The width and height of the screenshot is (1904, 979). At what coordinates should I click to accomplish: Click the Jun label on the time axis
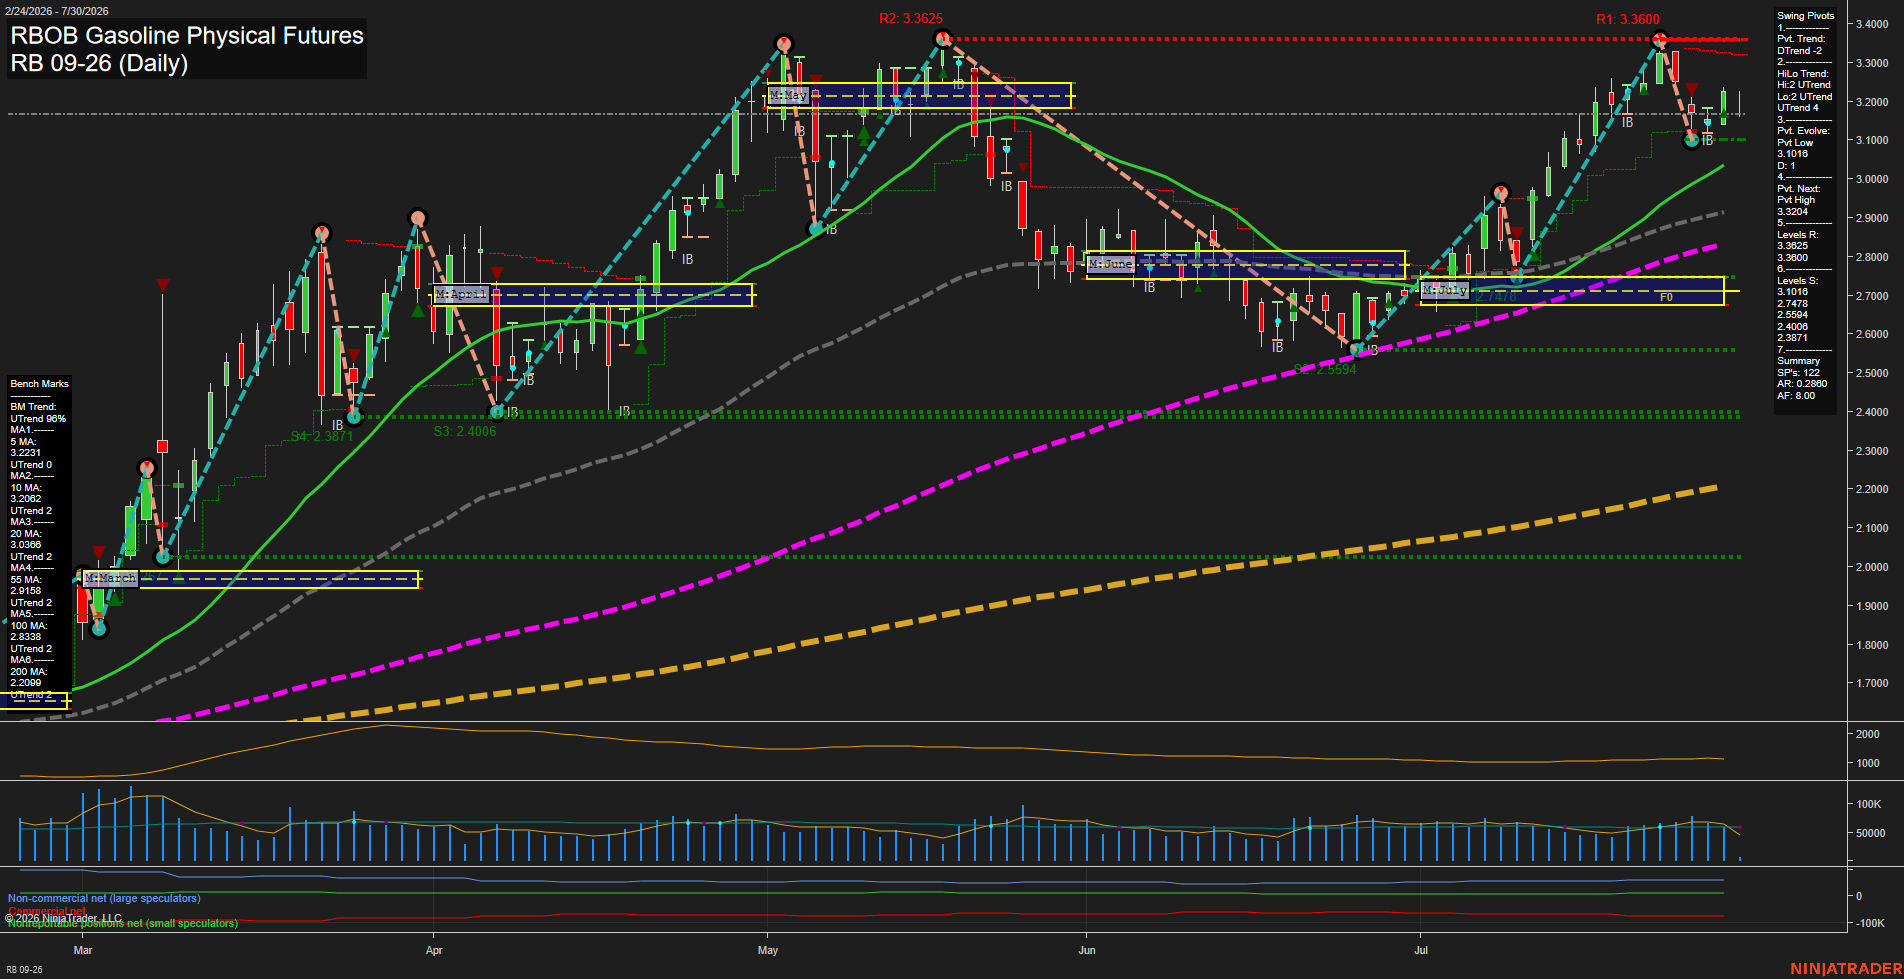point(1087,950)
